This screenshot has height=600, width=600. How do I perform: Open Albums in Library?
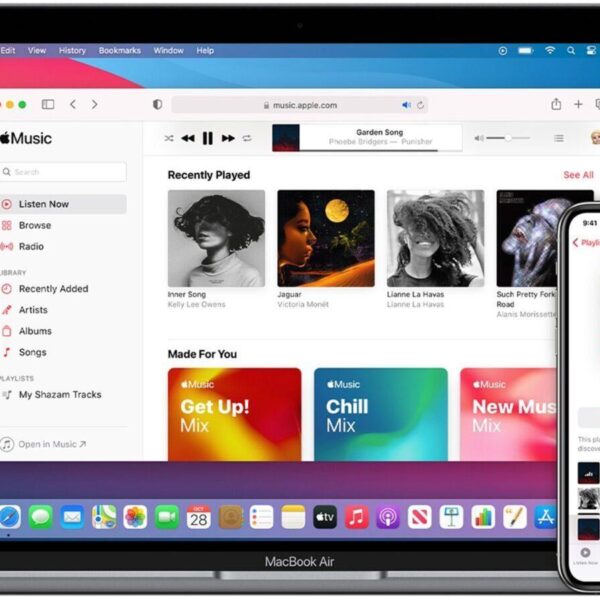[27, 331]
